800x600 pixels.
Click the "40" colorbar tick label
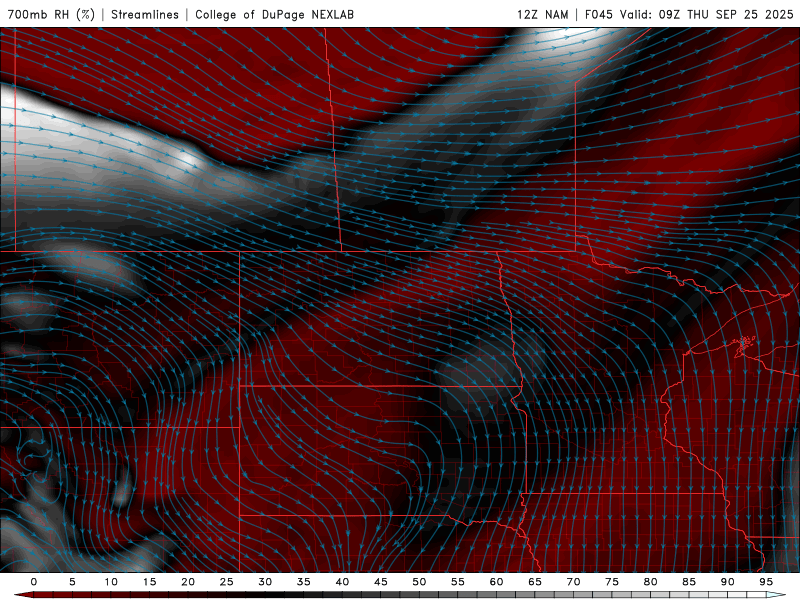coord(342,582)
